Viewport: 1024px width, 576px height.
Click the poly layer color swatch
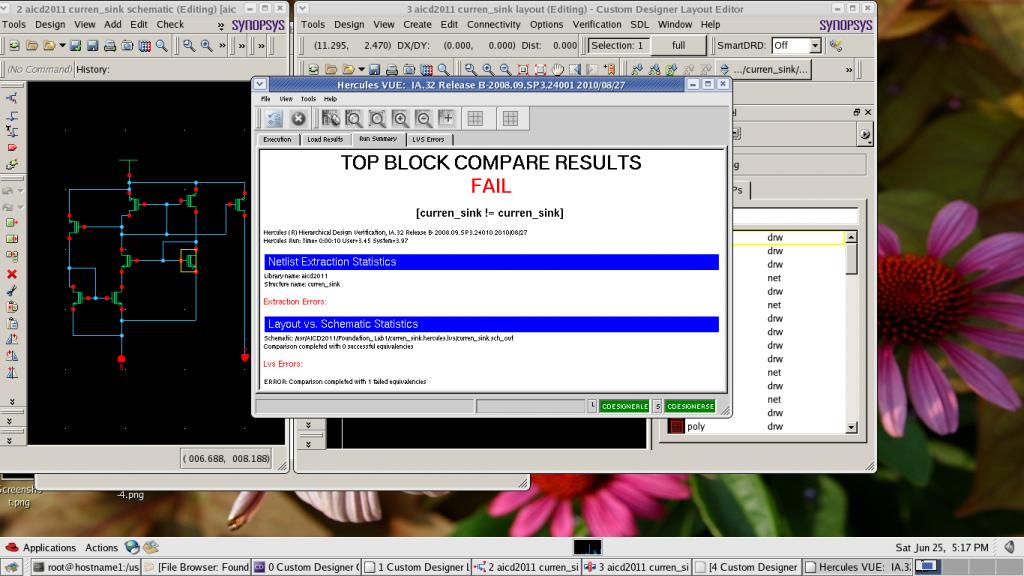677,426
